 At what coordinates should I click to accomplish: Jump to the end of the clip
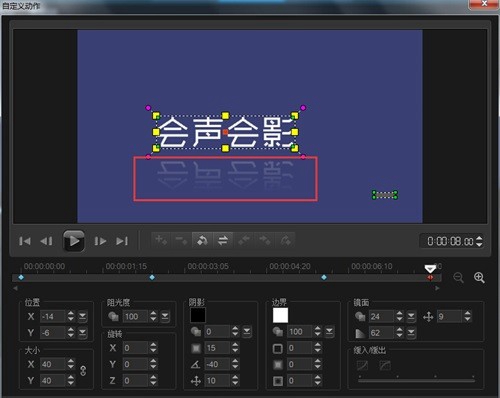(x=122, y=241)
